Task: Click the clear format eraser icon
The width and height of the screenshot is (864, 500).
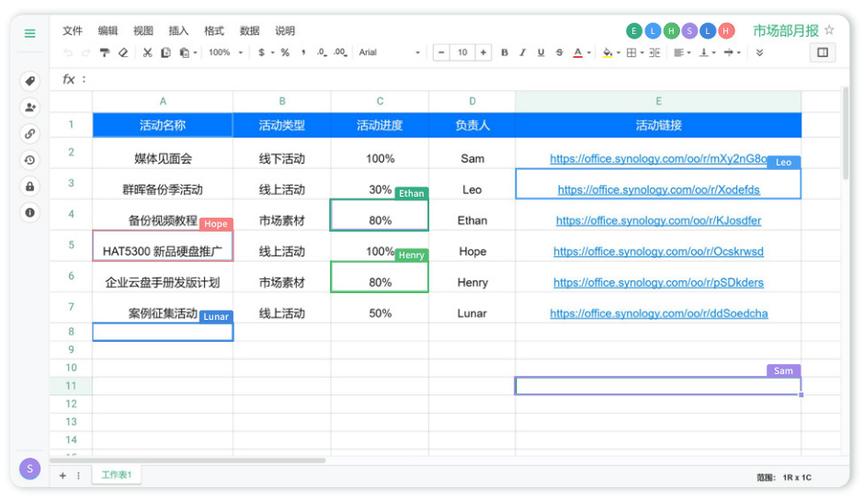Action: pyautogui.click(x=123, y=53)
